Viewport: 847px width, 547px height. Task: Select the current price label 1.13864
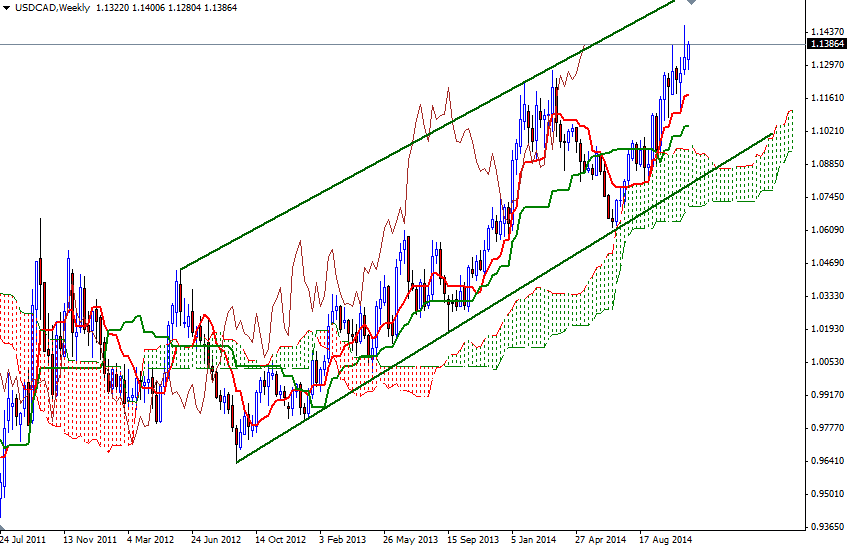click(826, 44)
